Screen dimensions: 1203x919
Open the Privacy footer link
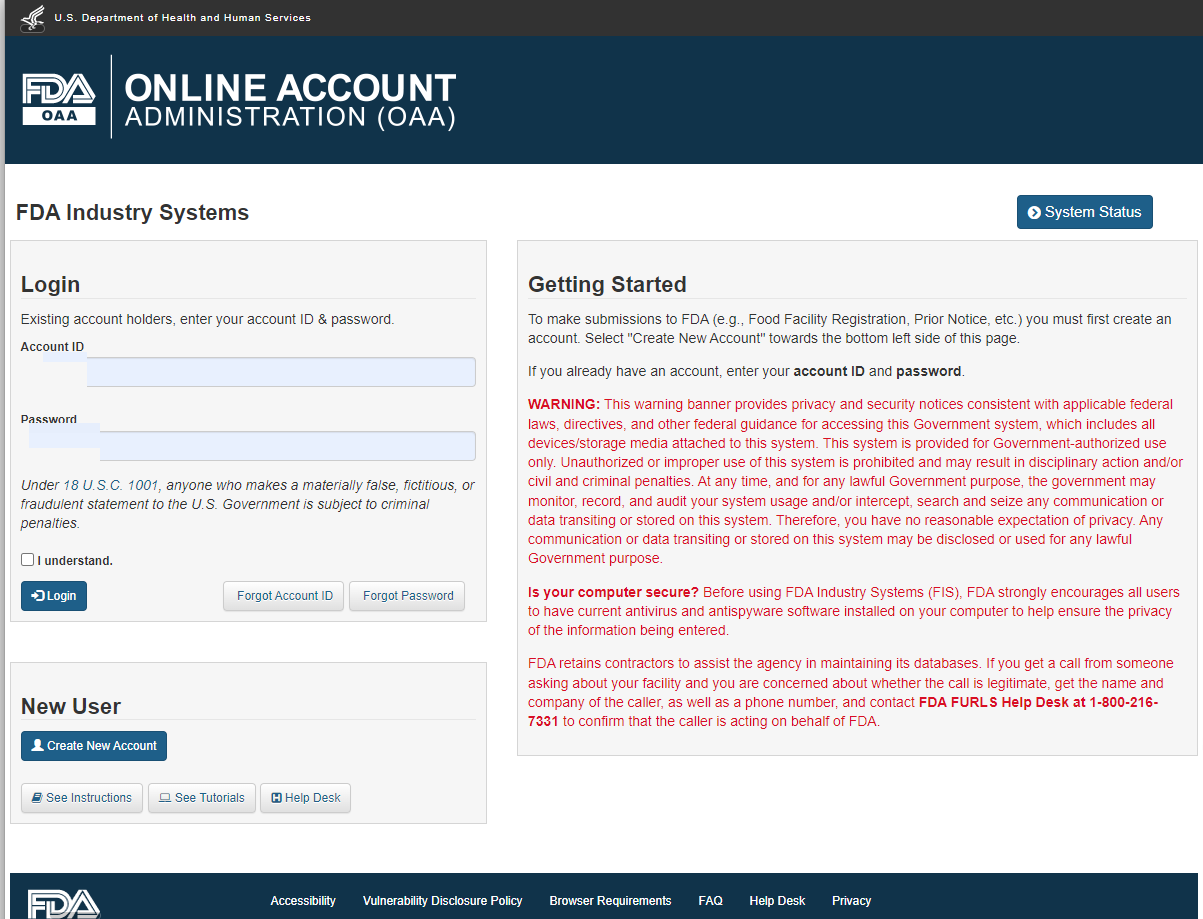pos(851,901)
